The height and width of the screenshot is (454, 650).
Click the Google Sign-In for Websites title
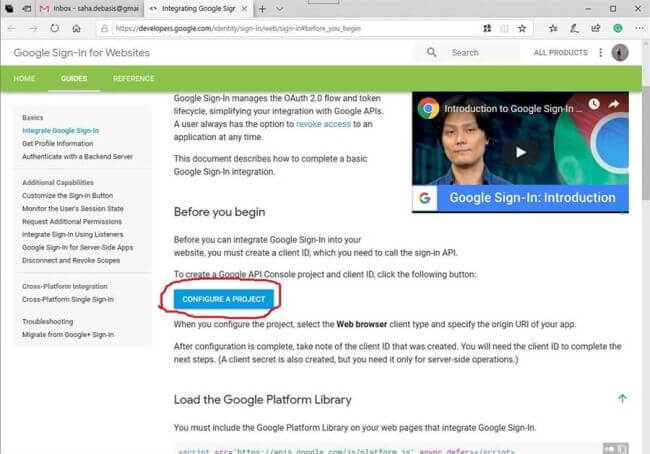pyautogui.click(x=82, y=53)
